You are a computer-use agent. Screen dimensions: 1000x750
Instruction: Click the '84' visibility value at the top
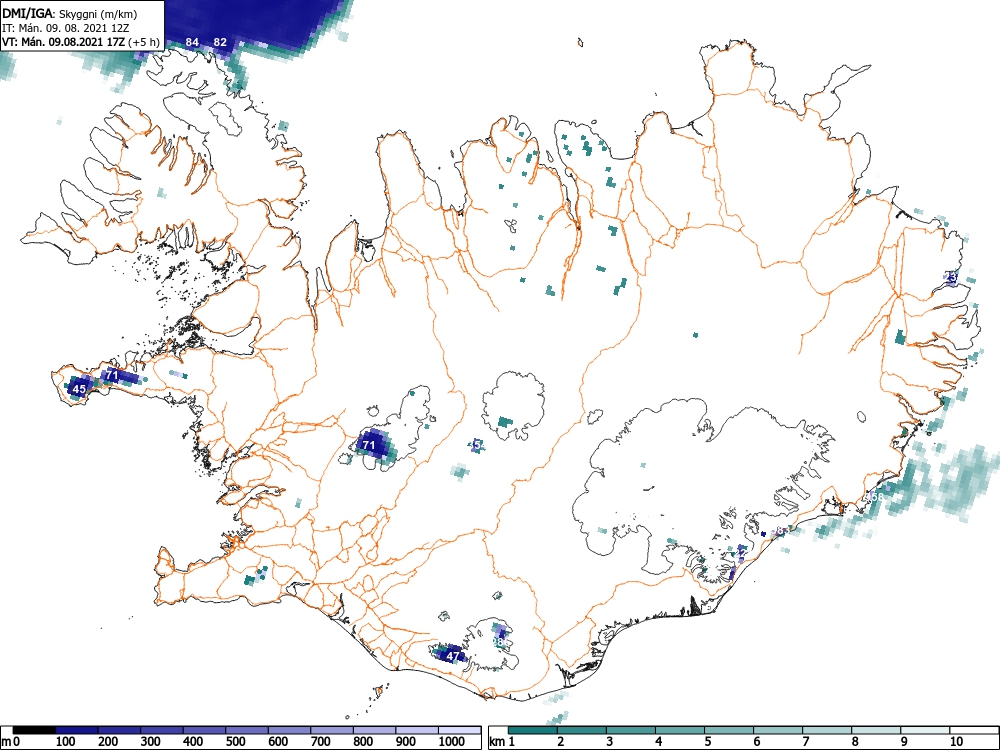(192, 42)
